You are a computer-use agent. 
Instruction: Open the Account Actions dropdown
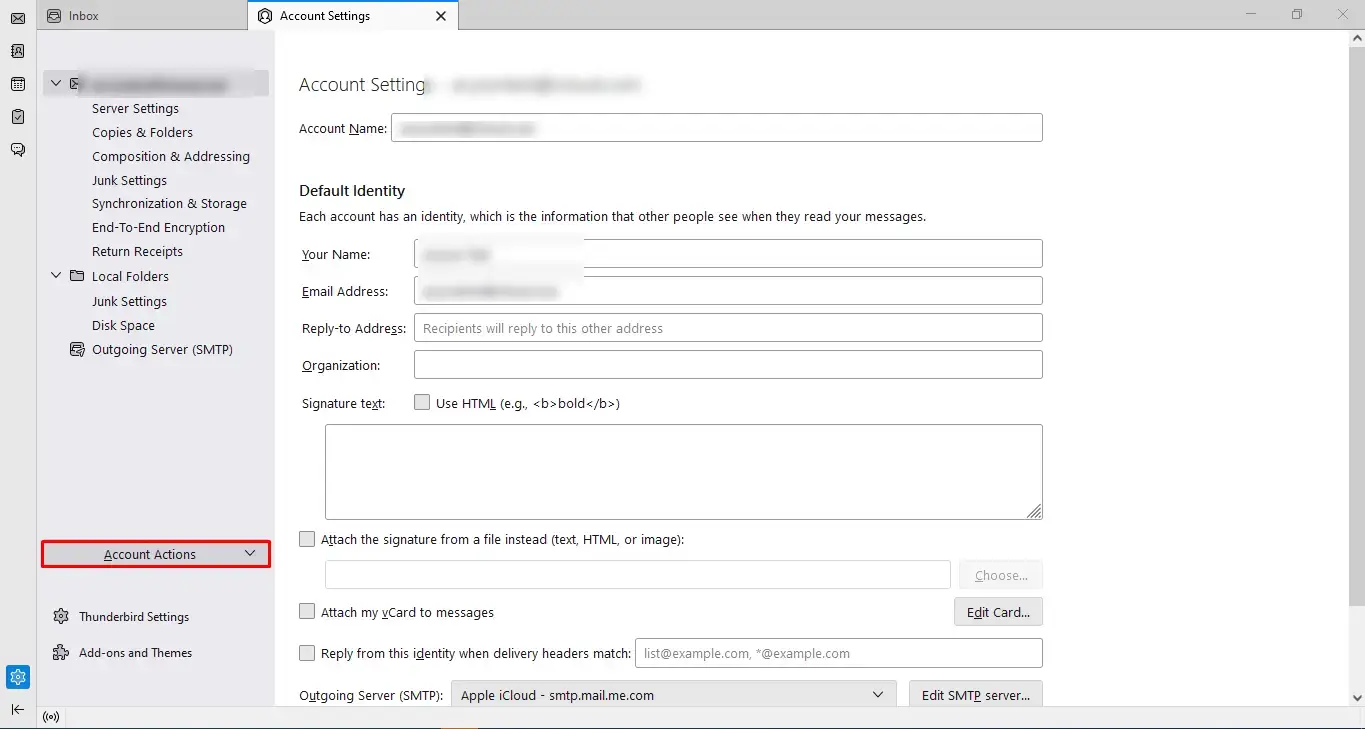(156, 554)
